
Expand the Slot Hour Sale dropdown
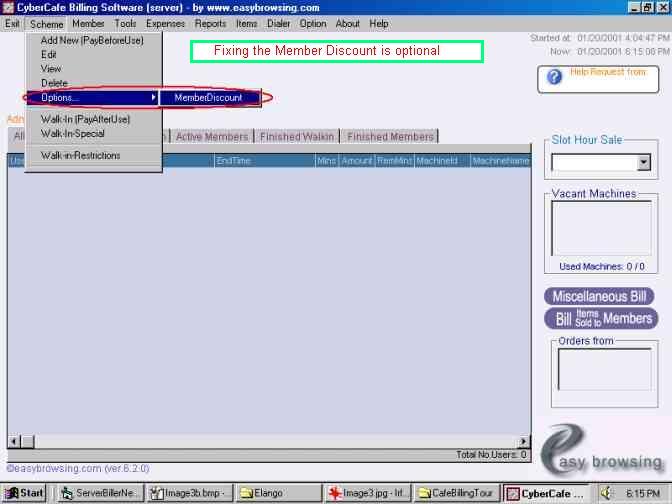(x=643, y=162)
